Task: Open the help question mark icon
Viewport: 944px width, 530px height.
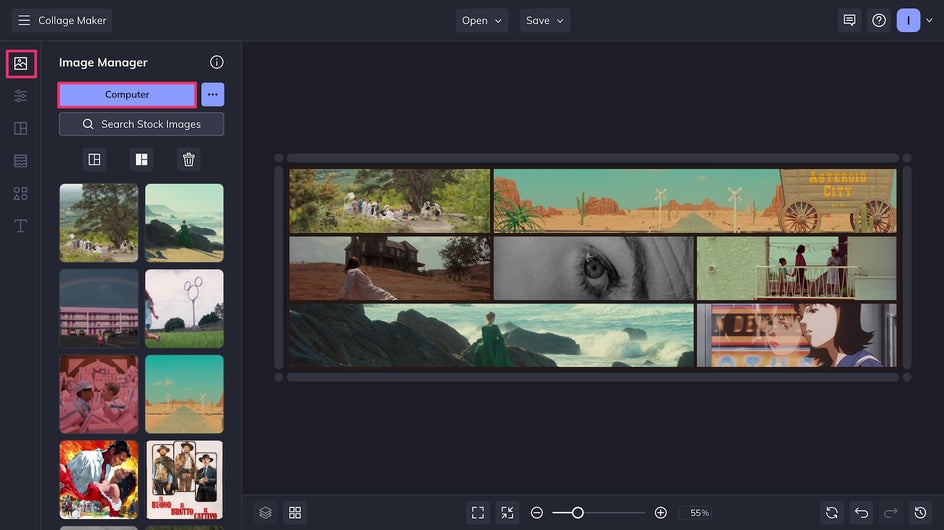Action: [x=879, y=20]
